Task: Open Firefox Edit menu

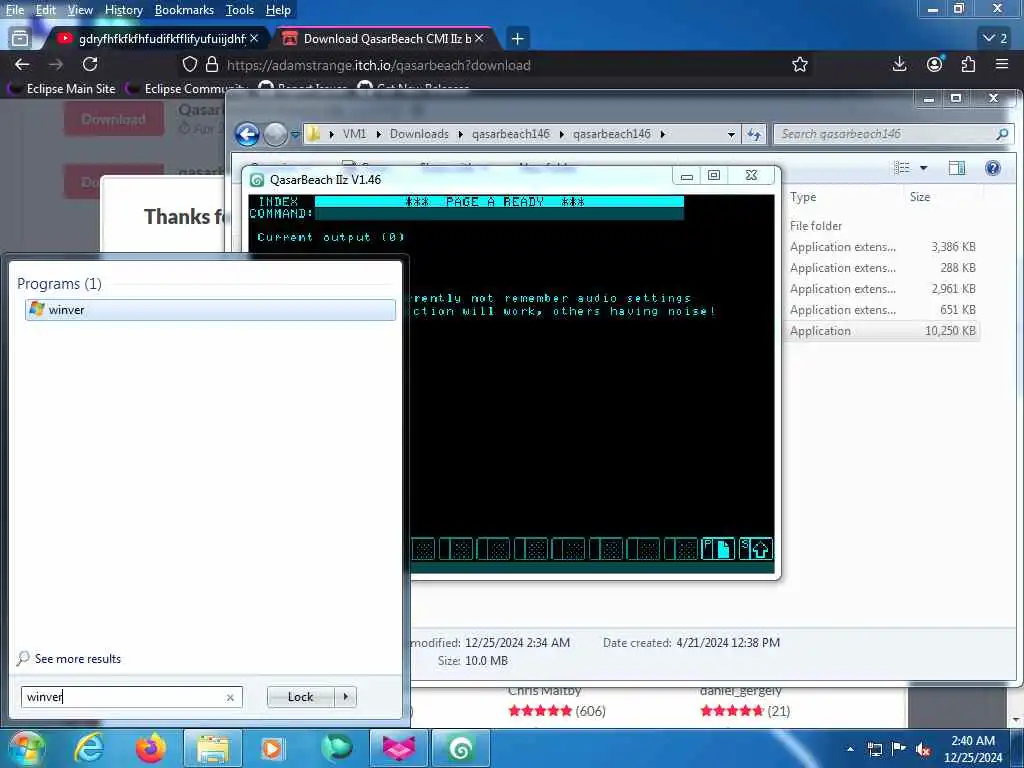Action: [x=46, y=10]
